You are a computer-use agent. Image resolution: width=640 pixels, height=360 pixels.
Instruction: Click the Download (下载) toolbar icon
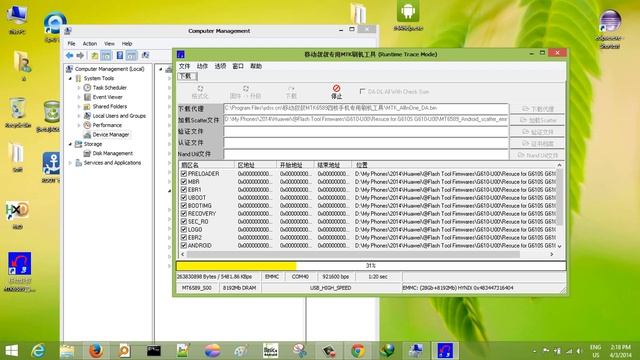point(291,89)
